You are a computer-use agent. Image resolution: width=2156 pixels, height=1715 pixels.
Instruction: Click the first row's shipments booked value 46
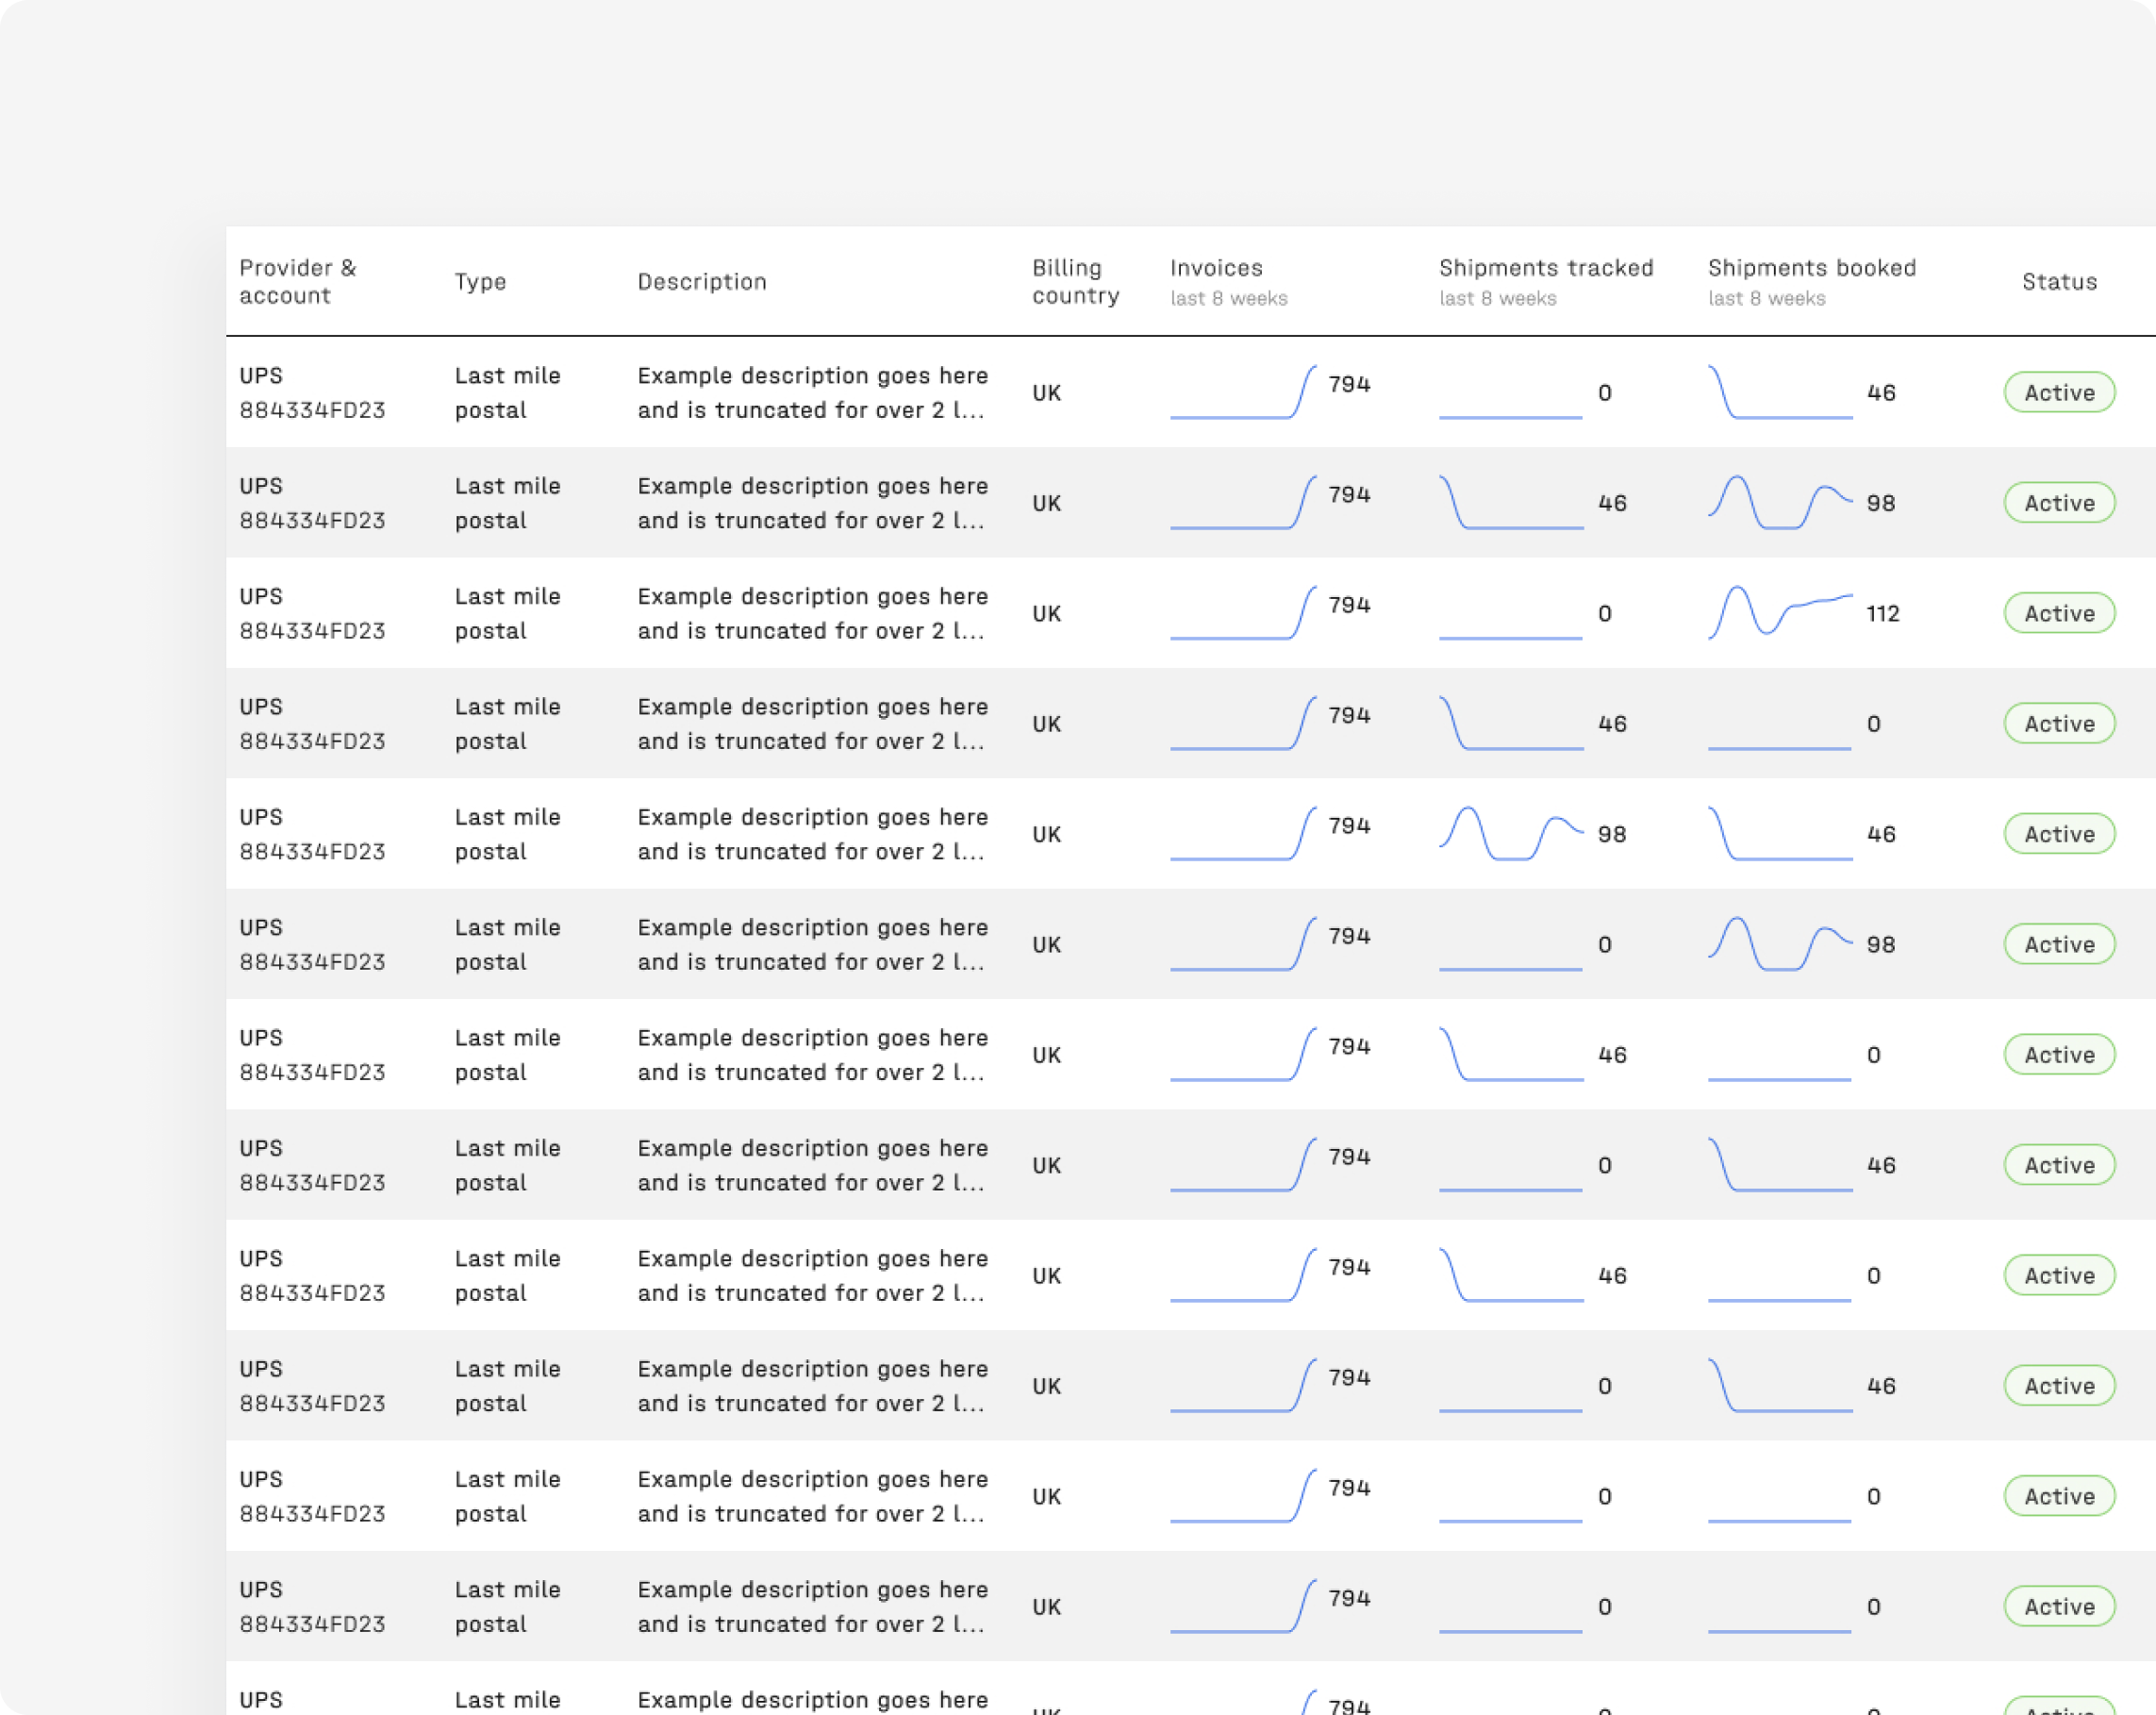pos(1880,393)
